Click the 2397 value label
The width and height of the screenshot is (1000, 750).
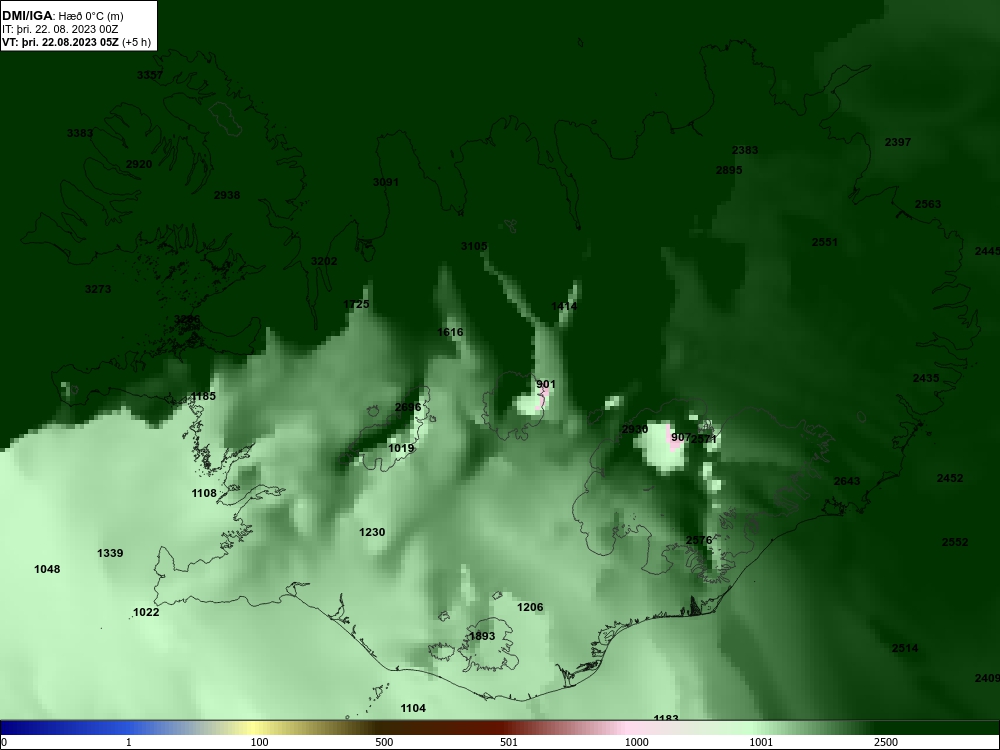tap(898, 142)
